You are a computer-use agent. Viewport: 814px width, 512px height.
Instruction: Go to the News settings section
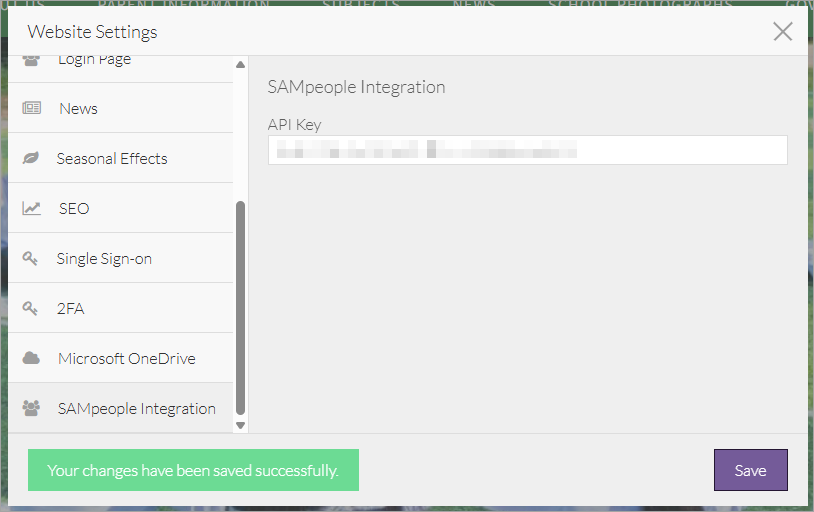click(78, 108)
